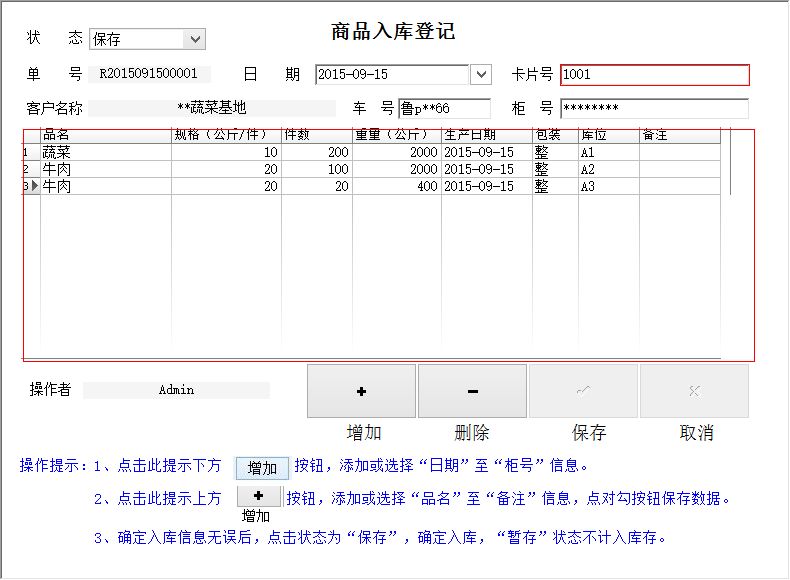The height and width of the screenshot is (580, 790).
Task: Click the minus 删除 delete-row button
Action: 472,391
